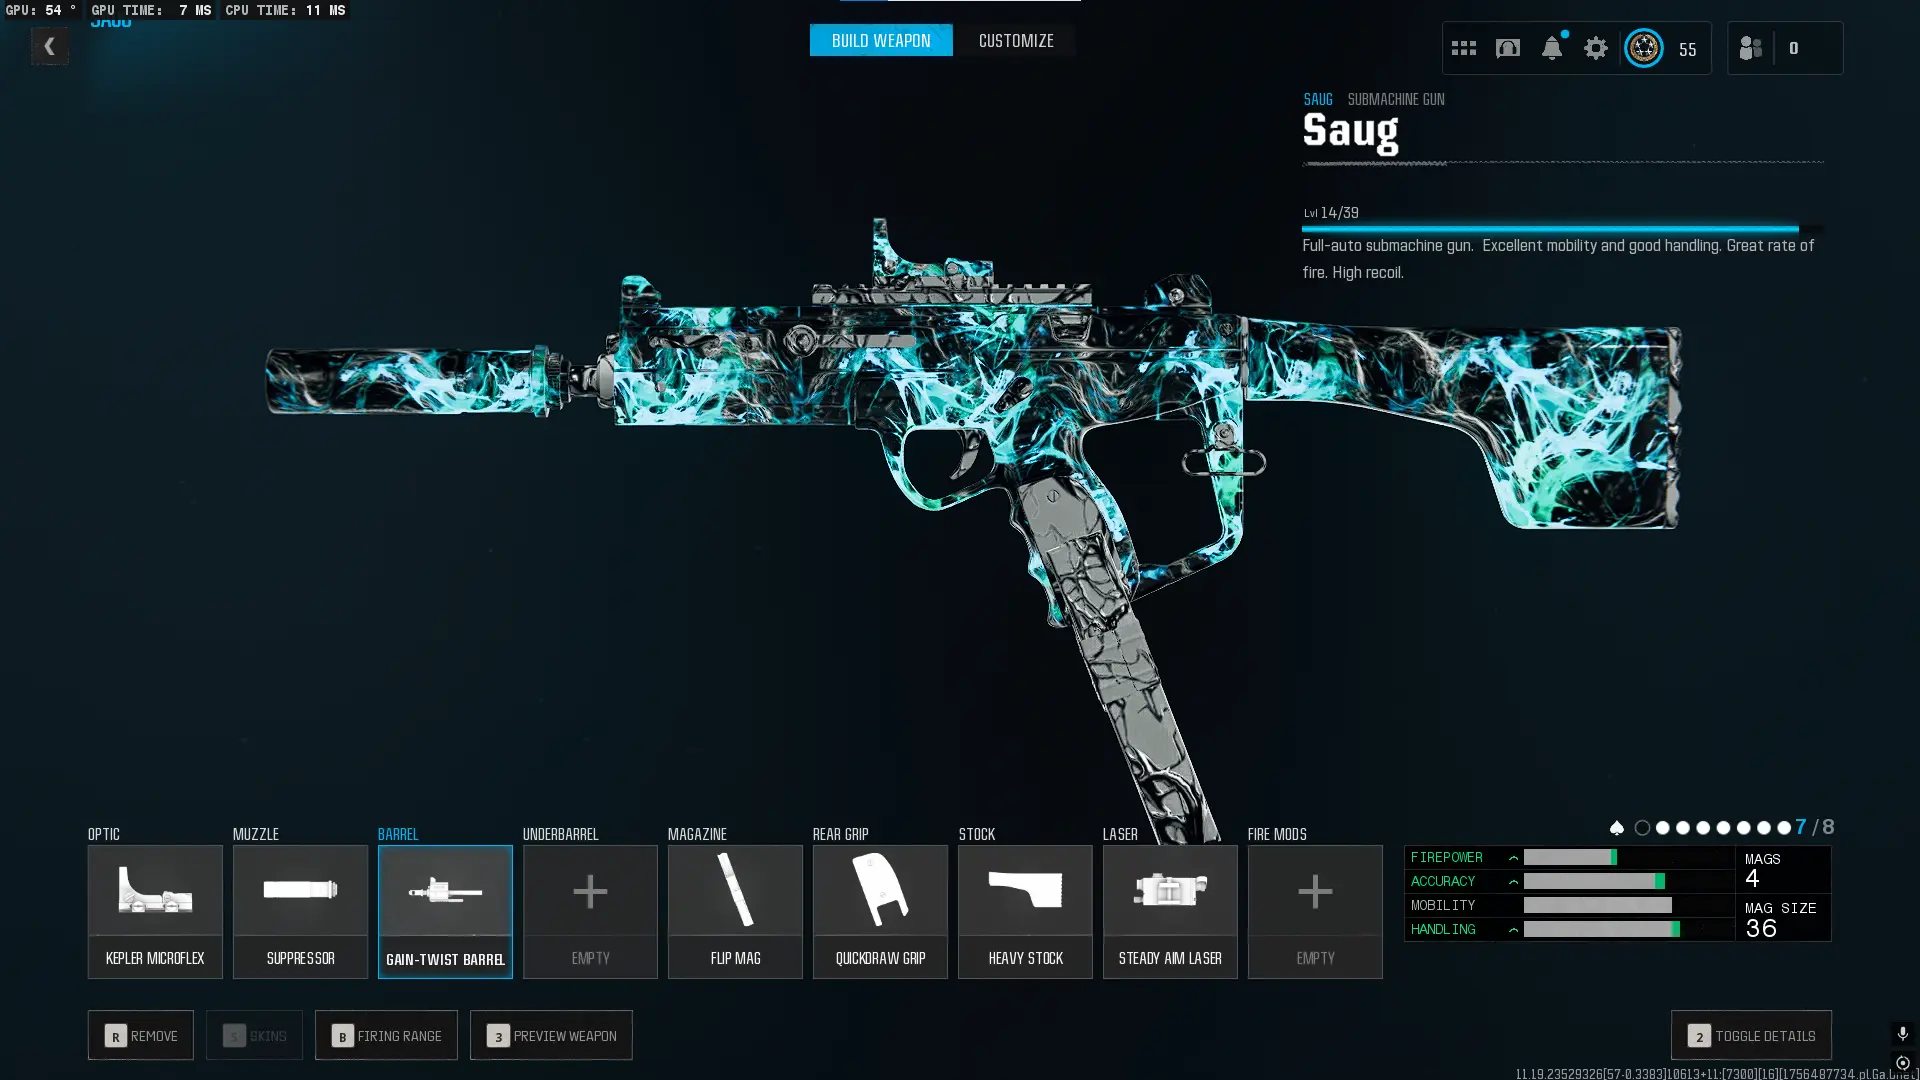The image size is (1920, 1080).
Task: Click the player rank emblem
Action: [x=1643, y=48]
